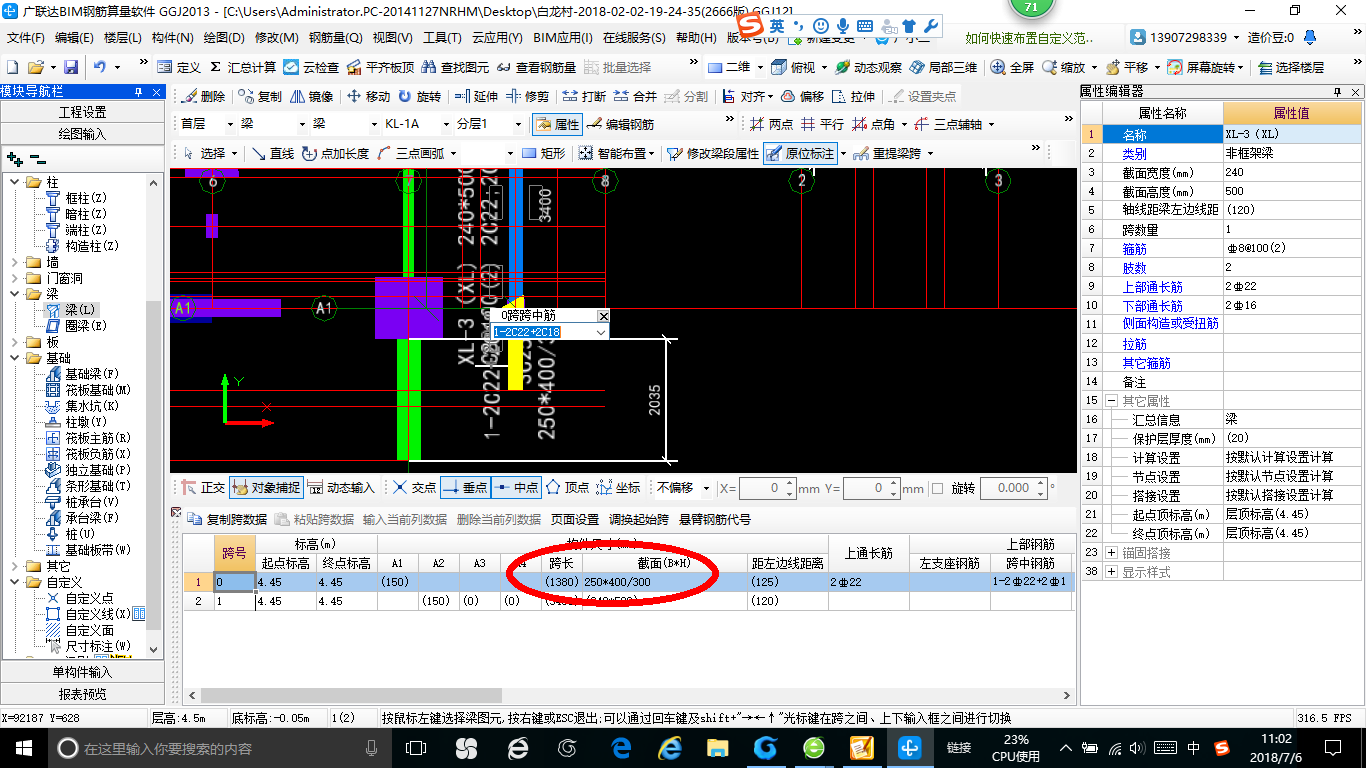Toggle 正交 orthogonal mode
The width and height of the screenshot is (1366, 768).
tap(203, 488)
